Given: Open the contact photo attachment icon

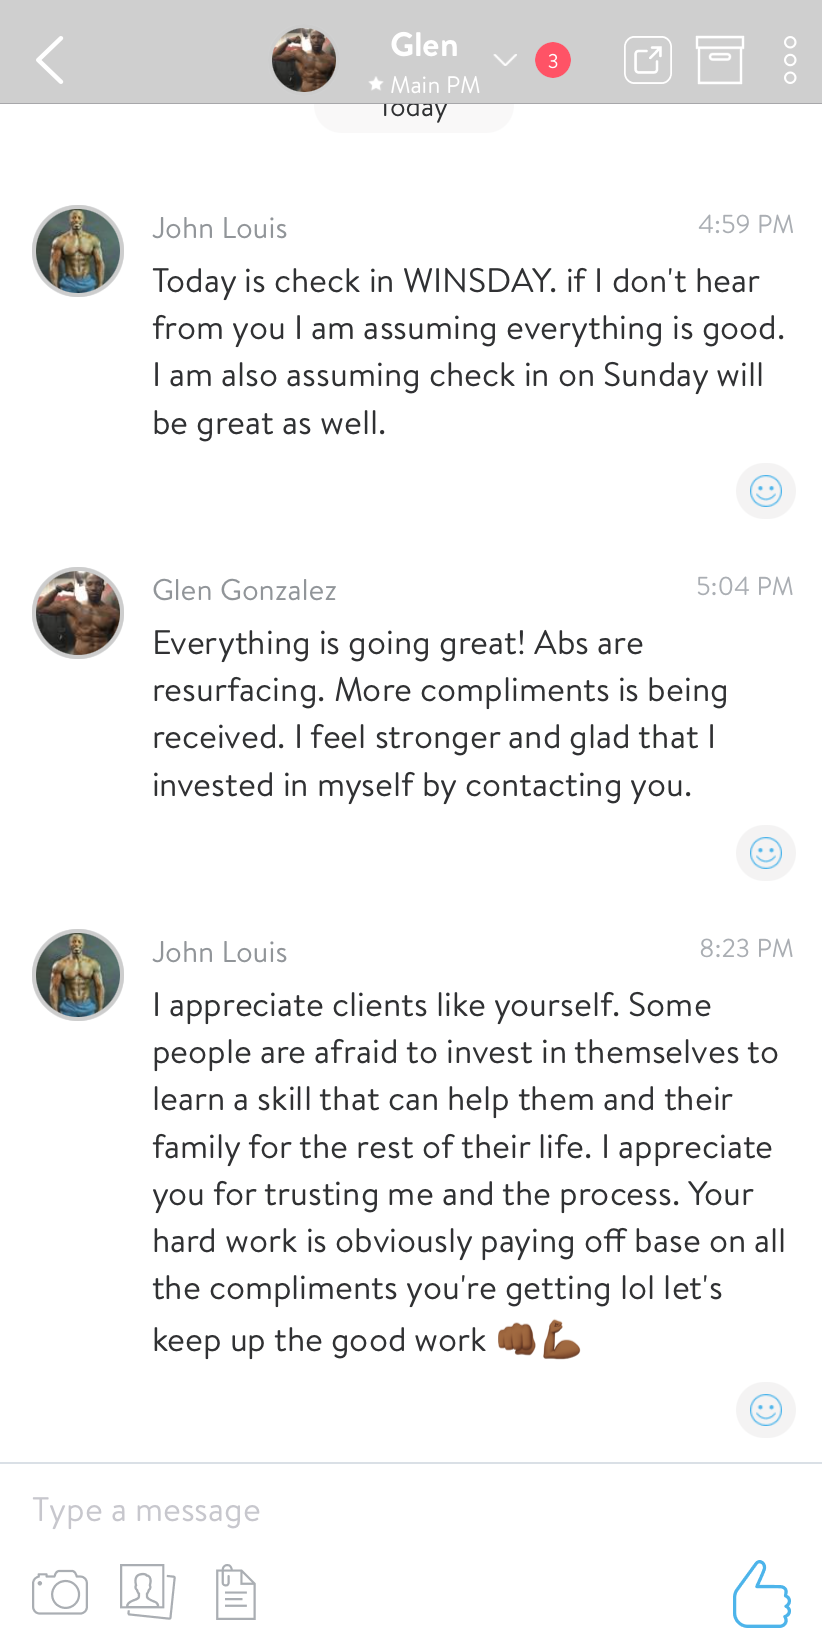Looking at the screenshot, I should [147, 1590].
